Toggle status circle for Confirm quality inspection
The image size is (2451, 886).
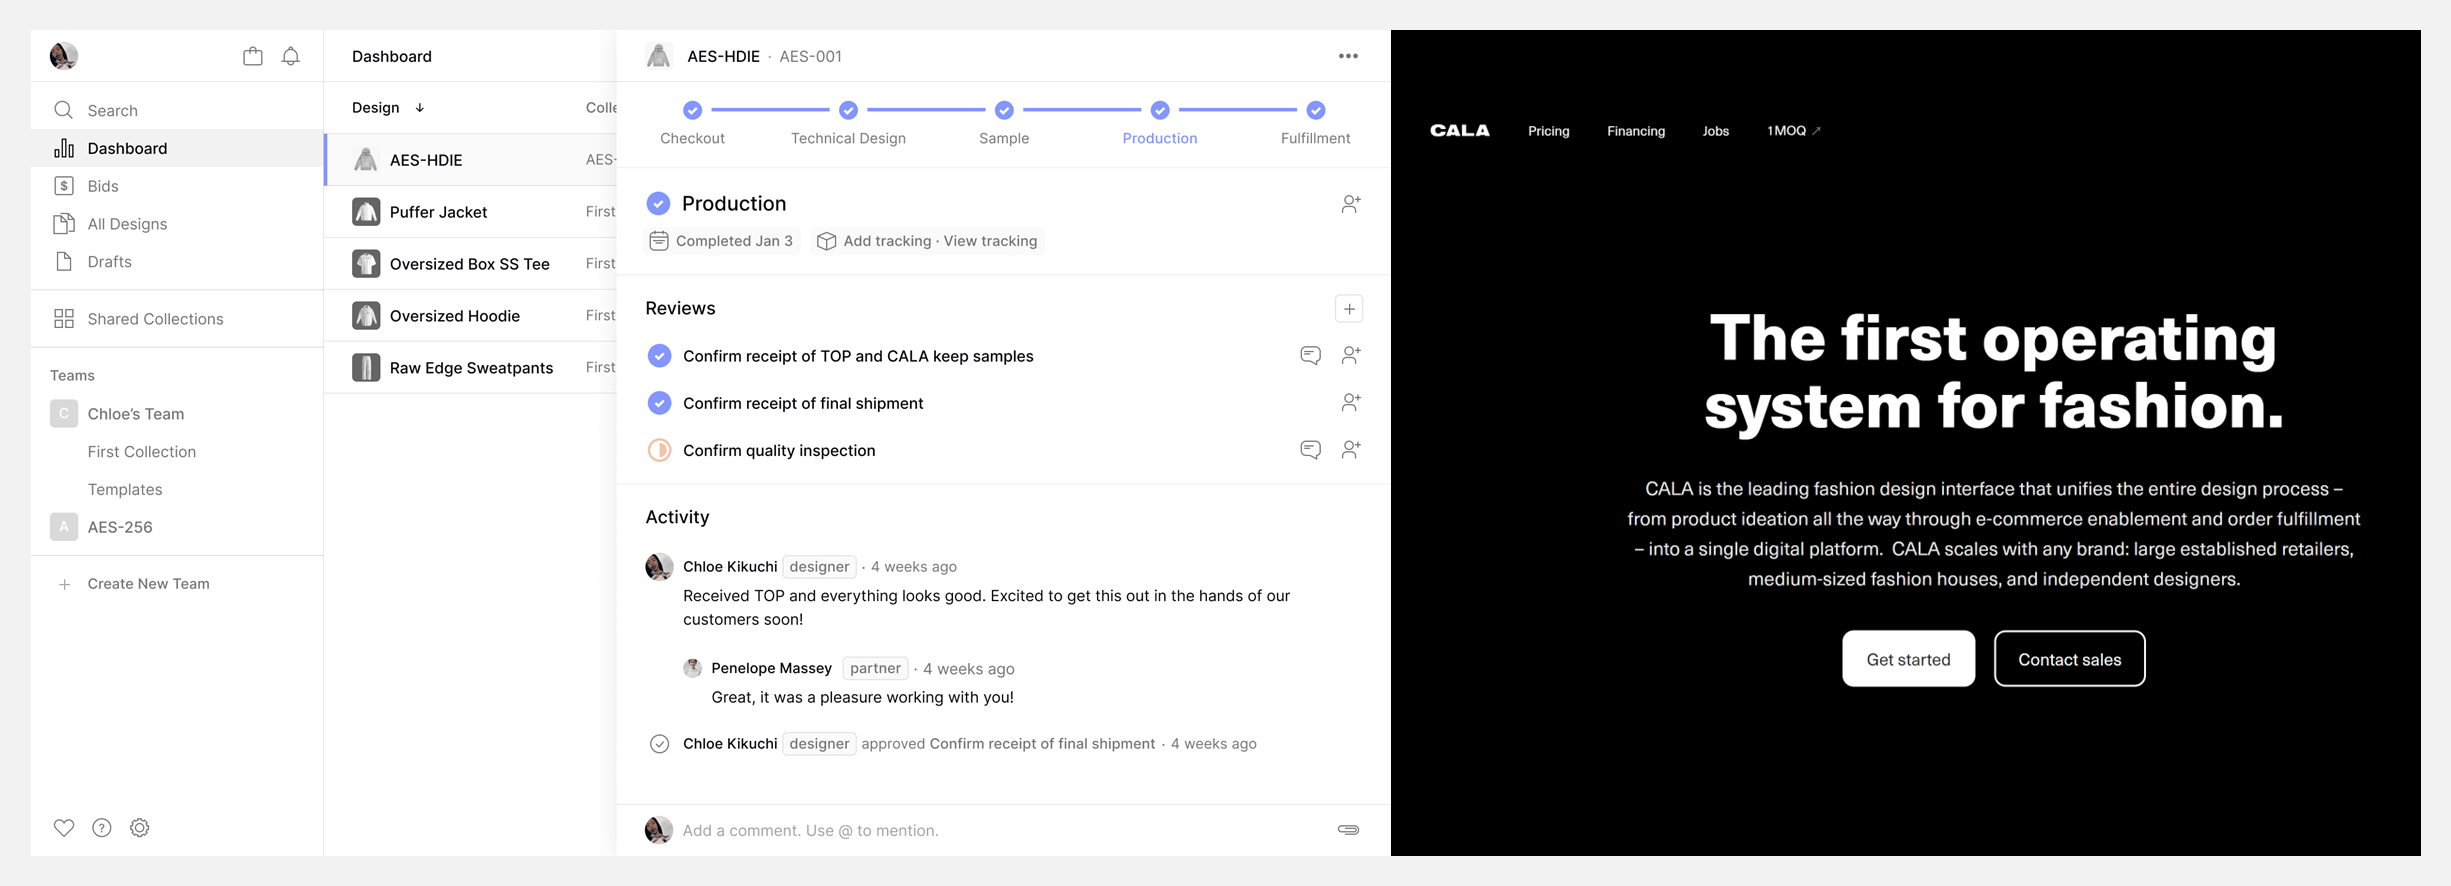[660, 450]
